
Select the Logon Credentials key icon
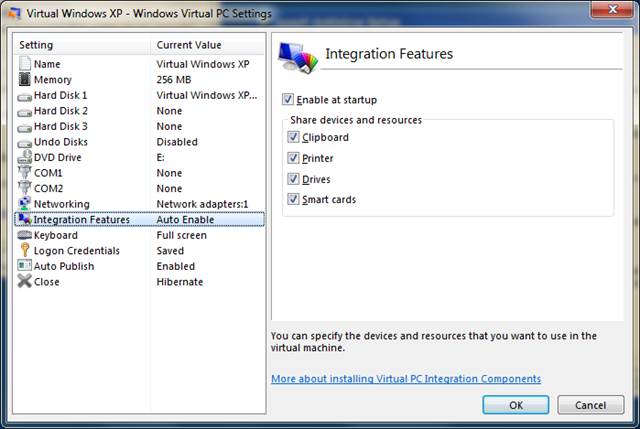pos(24,251)
